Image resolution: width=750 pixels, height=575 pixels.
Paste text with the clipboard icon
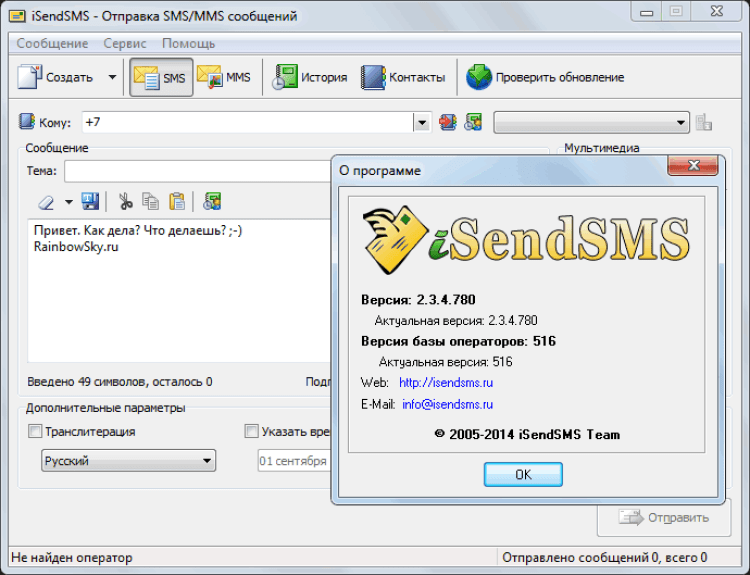[x=177, y=201]
